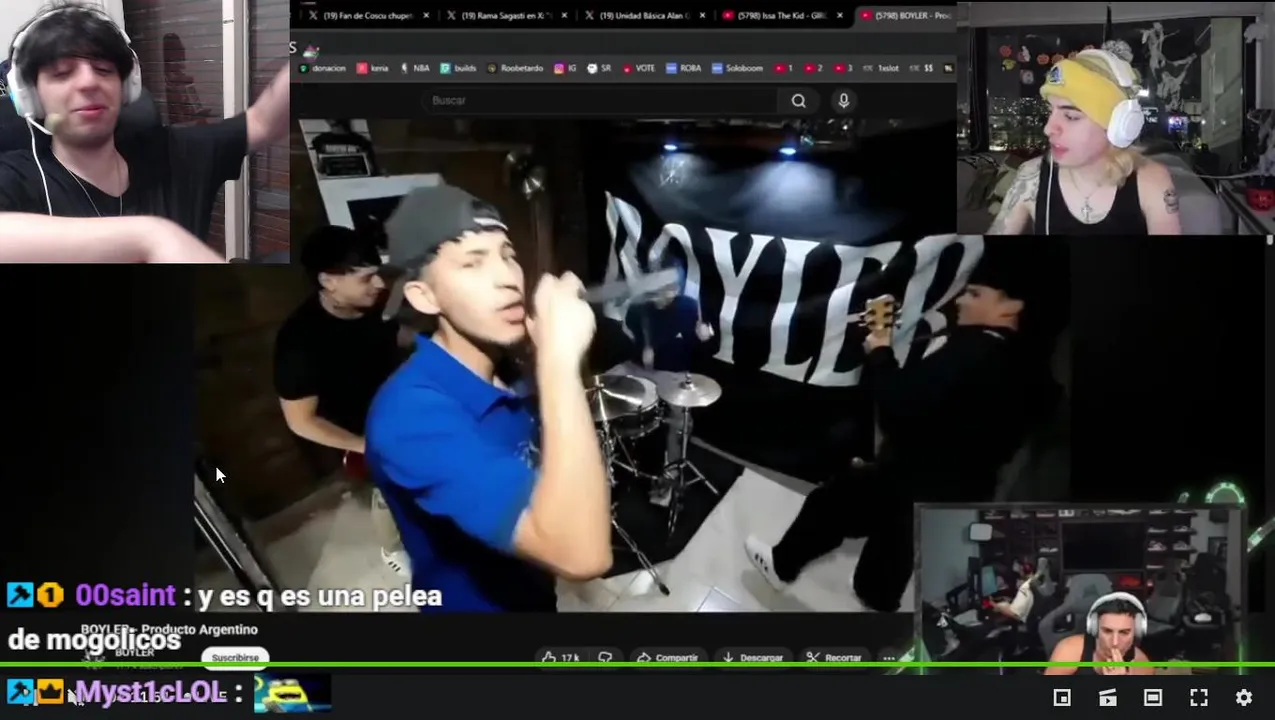Click the Myst1cLOL chat username
This screenshot has width=1275, height=720.
(151, 692)
